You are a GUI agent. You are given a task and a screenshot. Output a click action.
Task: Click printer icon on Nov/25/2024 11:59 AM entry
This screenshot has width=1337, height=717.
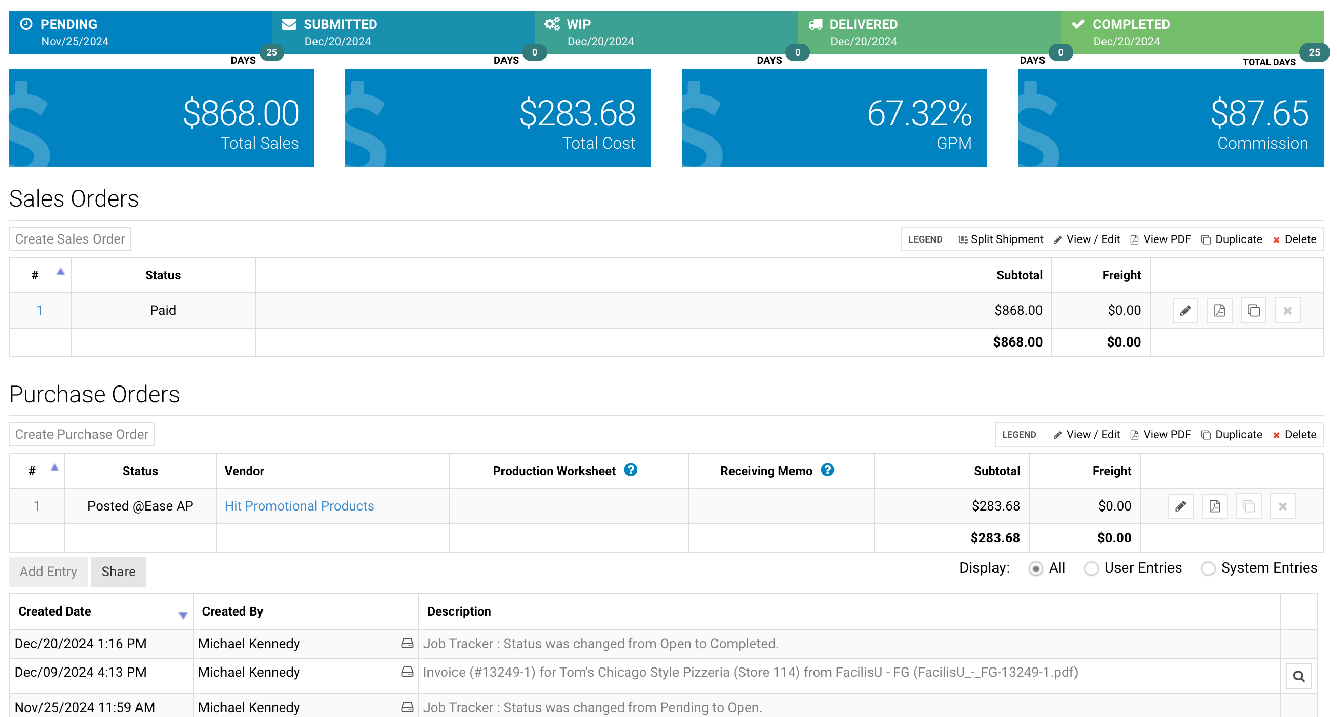click(x=407, y=707)
